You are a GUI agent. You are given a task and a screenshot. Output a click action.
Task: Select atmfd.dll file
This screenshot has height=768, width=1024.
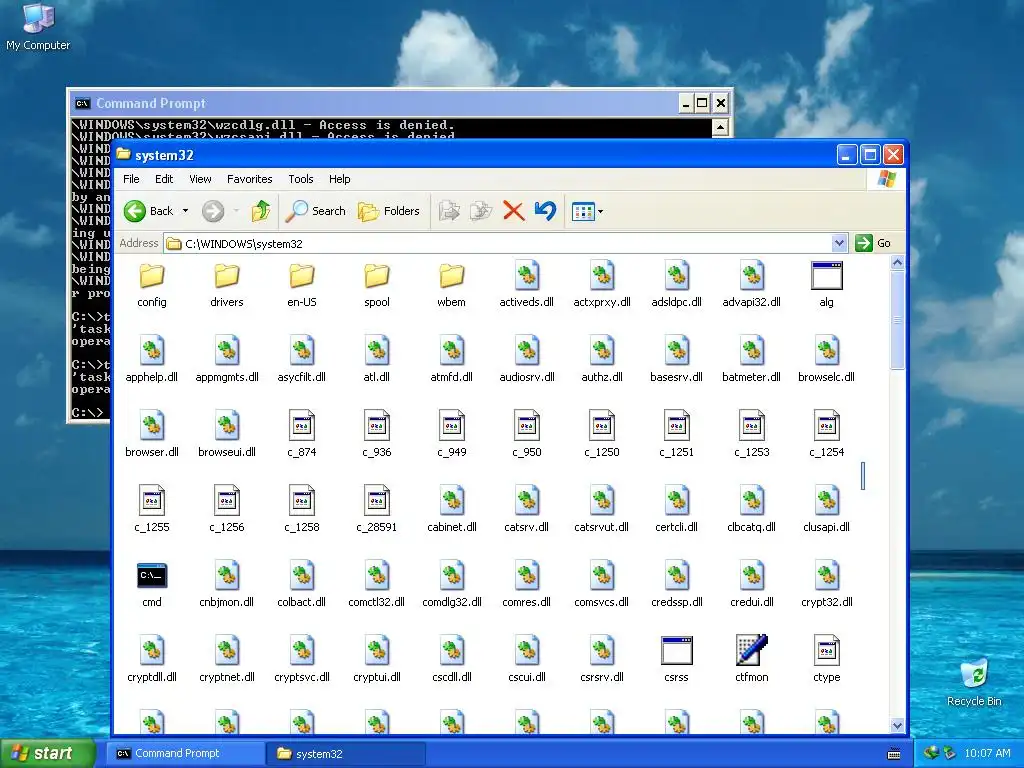[x=451, y=359]
